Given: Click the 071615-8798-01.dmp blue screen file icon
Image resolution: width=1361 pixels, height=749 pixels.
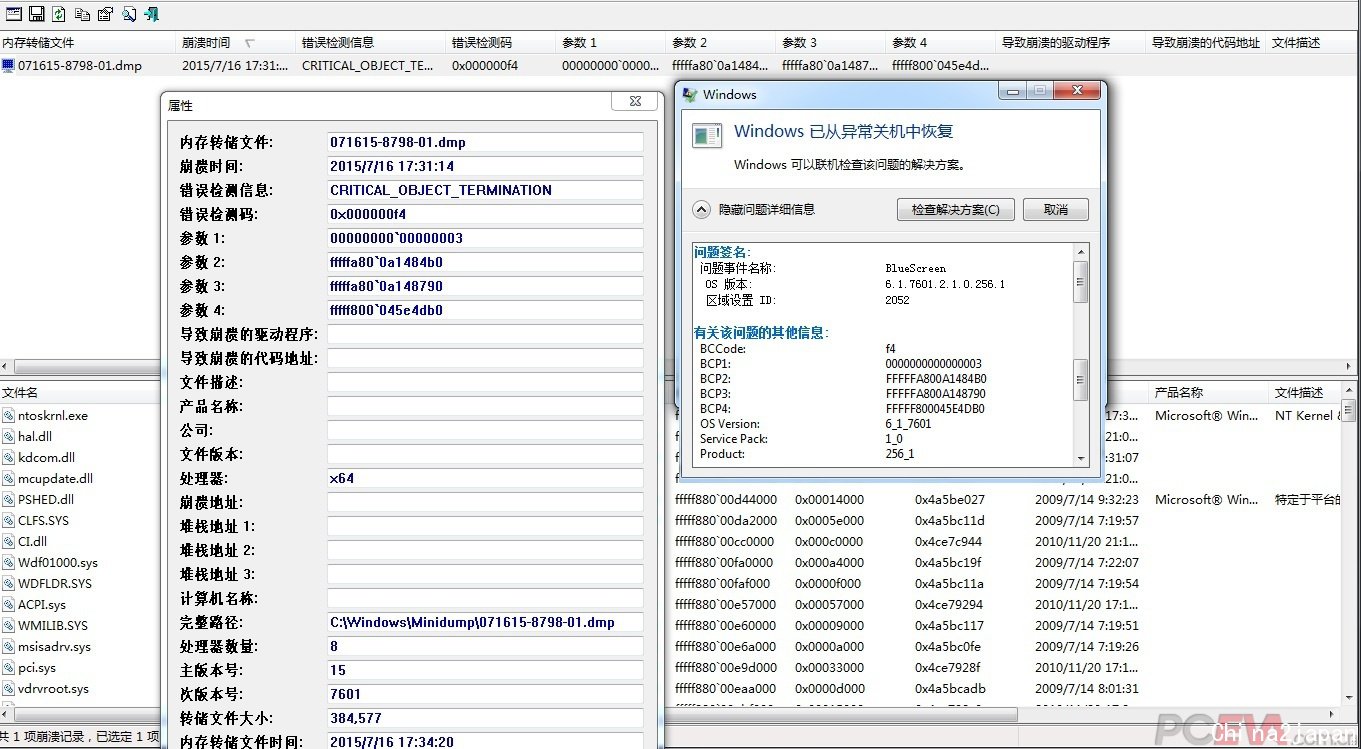Looking at the screenshot, I should (8, 66).
